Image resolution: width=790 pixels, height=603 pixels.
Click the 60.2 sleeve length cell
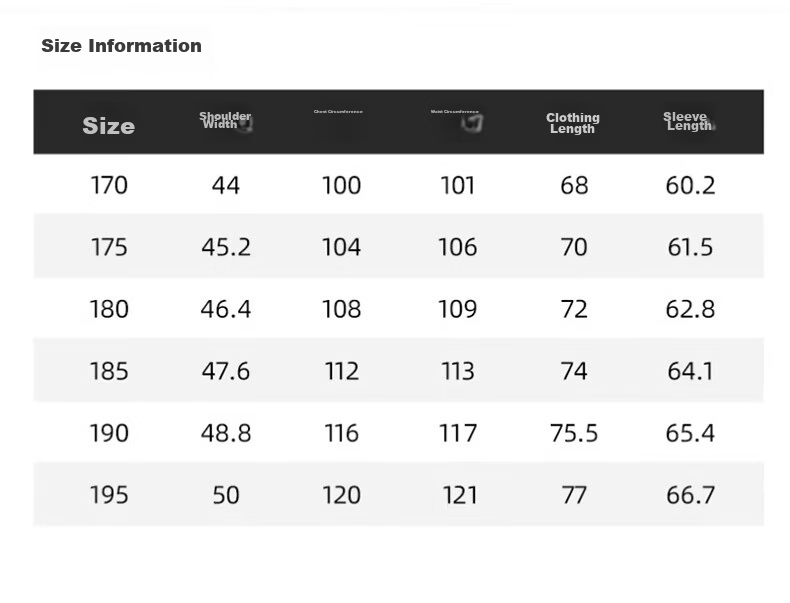click(690, 185)
